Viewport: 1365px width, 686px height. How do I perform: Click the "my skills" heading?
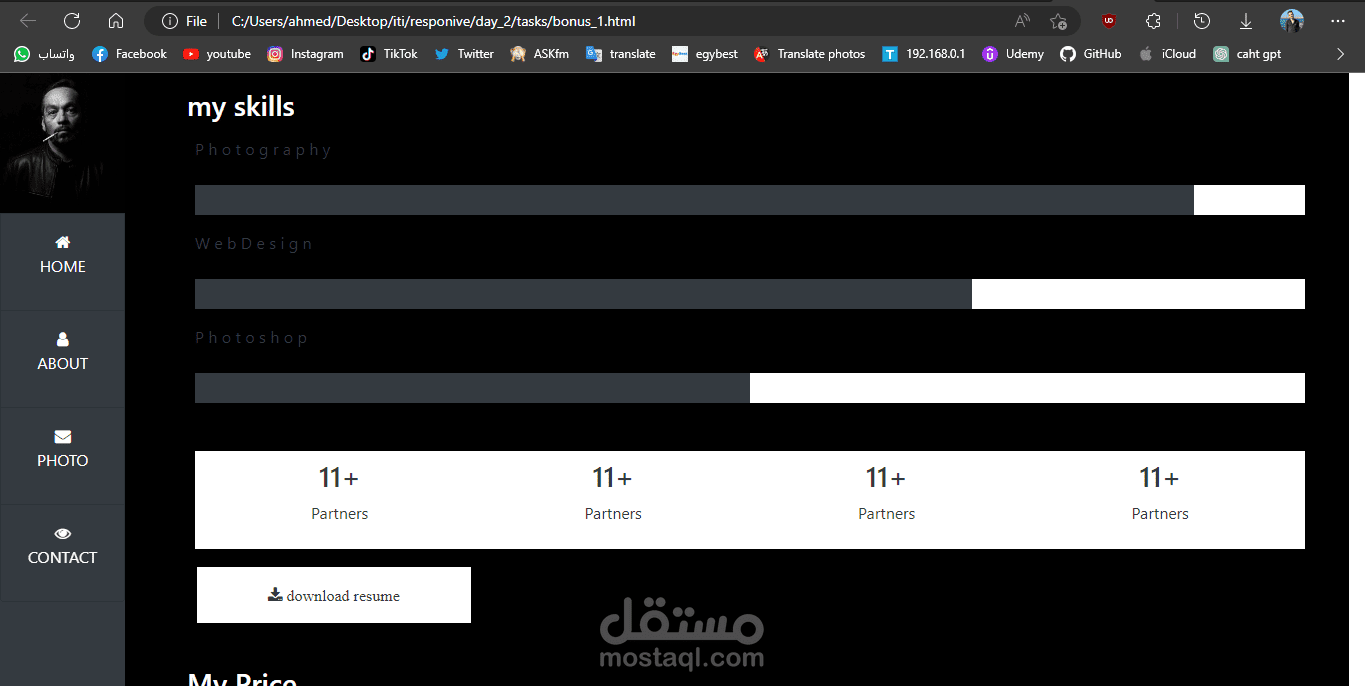(x=241, y=107)
